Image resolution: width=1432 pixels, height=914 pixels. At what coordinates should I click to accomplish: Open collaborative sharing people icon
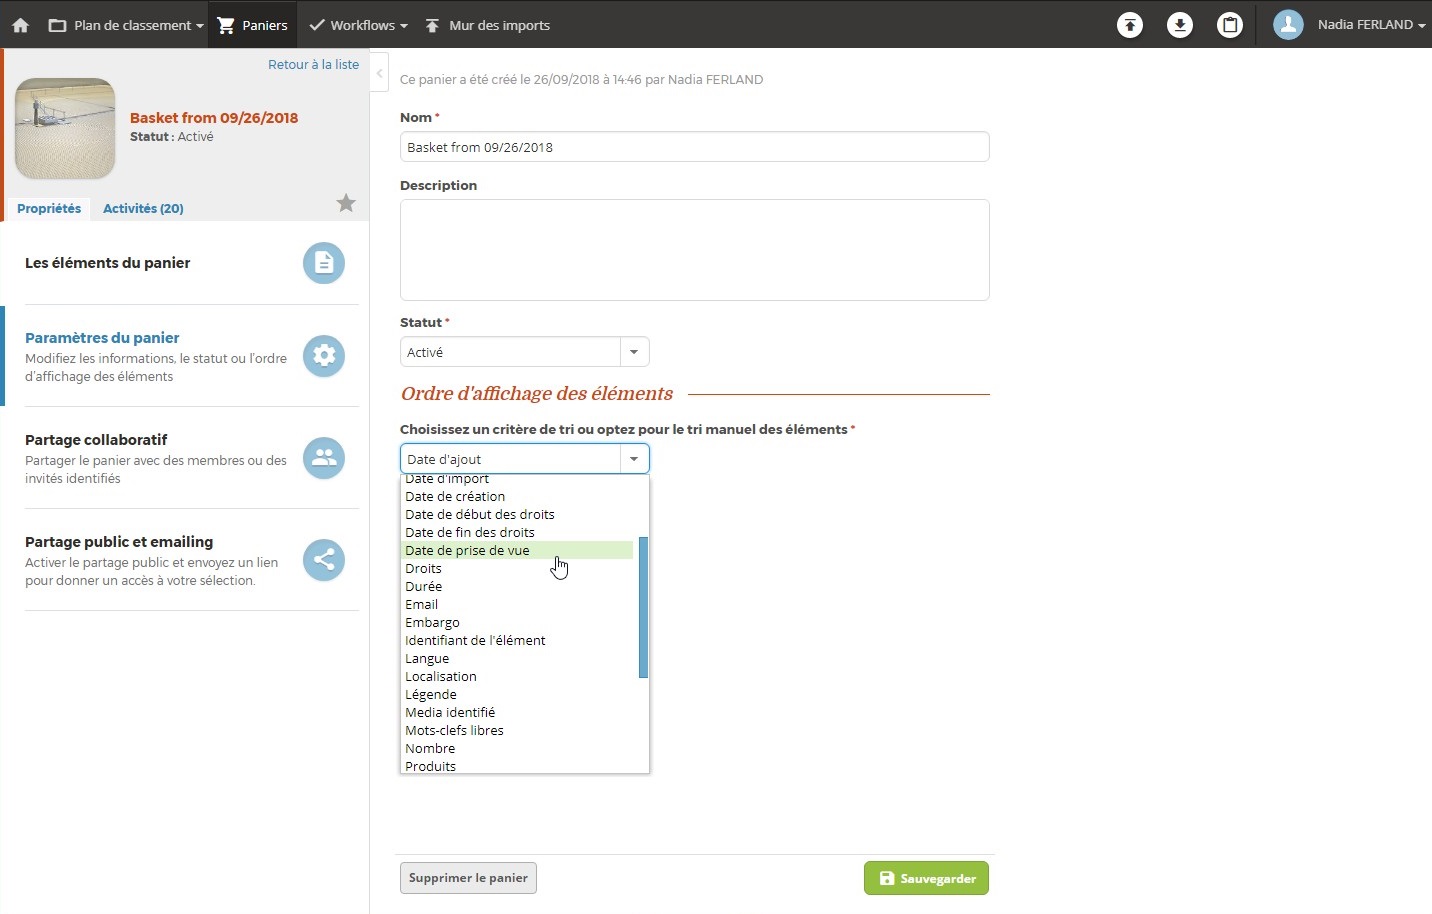click(x=324, y=458)
